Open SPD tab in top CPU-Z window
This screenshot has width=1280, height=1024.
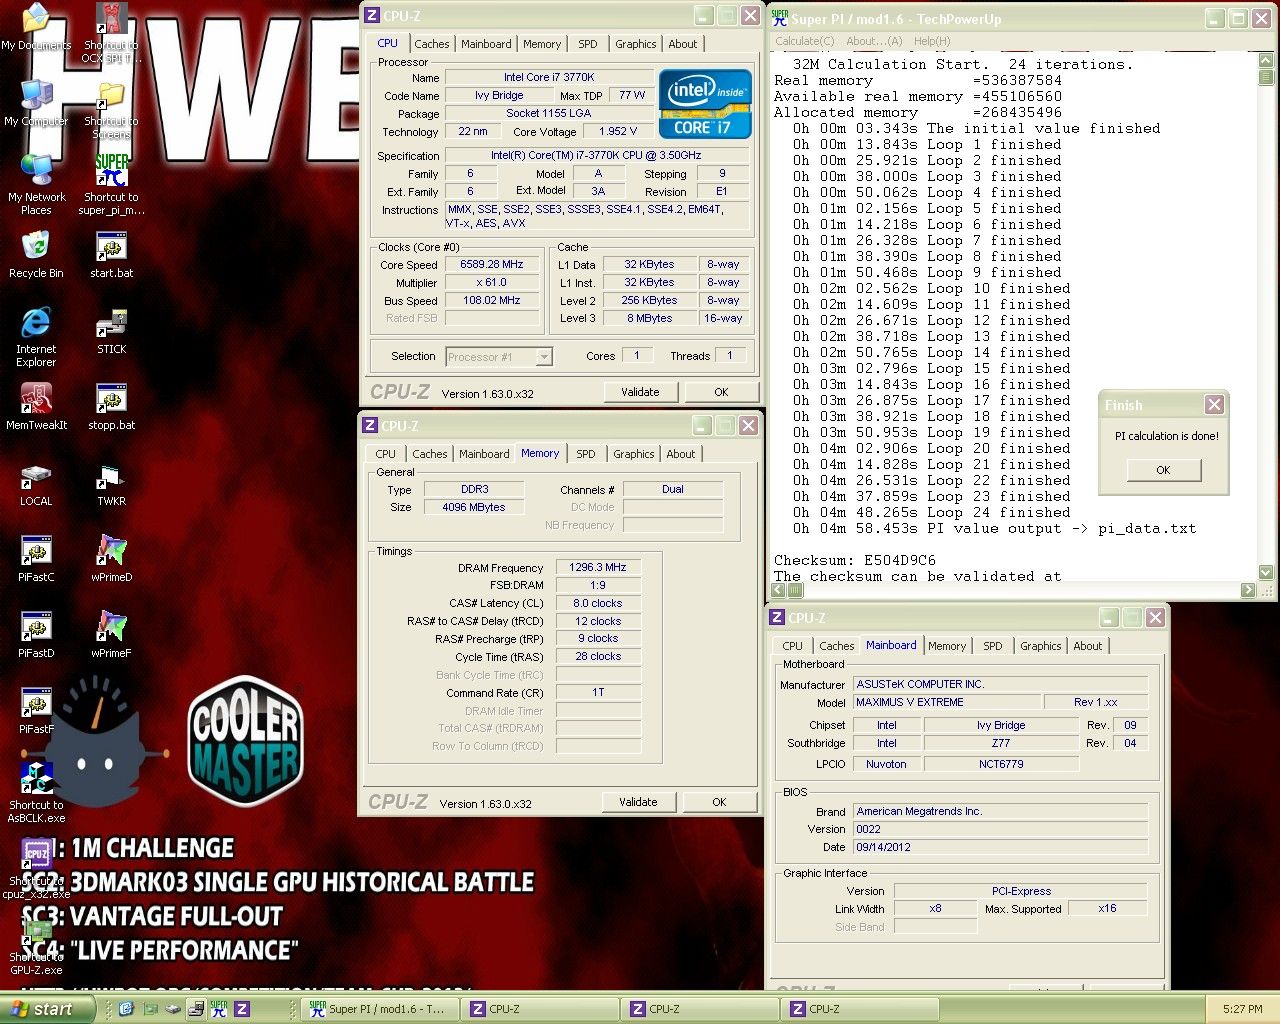click(x=588, y=44)
